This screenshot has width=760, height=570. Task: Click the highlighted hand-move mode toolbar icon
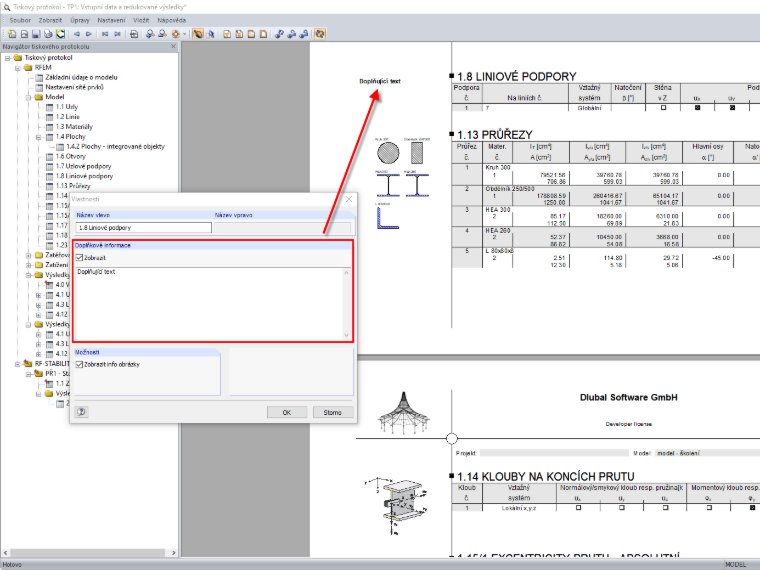coord(198,34)
